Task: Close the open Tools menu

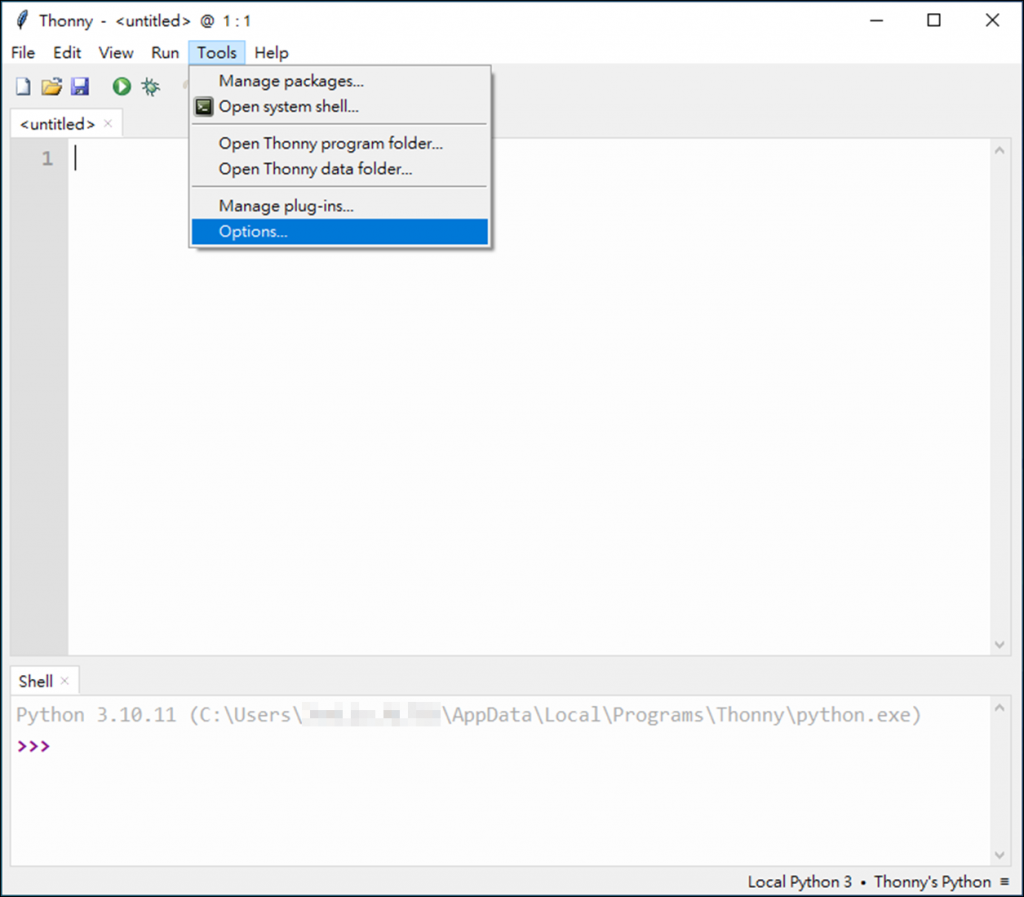Action: (217, 52)
